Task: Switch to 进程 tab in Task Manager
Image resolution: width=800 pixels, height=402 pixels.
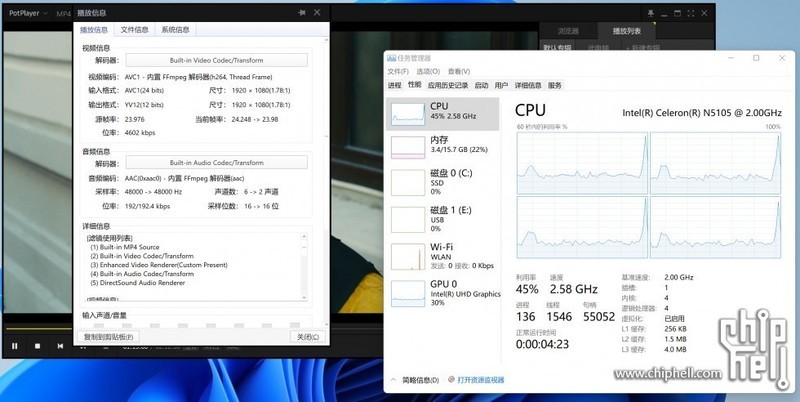Action: 394,85
